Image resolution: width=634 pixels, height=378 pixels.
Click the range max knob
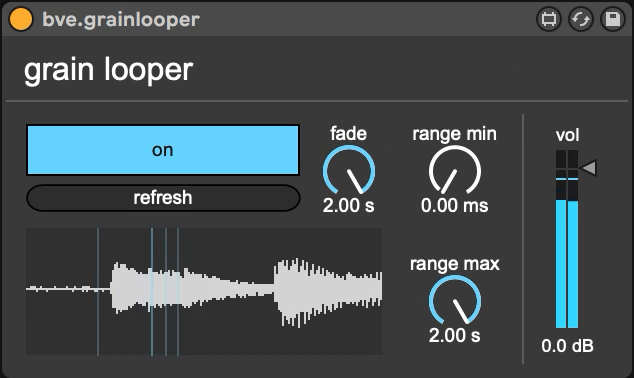click(454, 301)
